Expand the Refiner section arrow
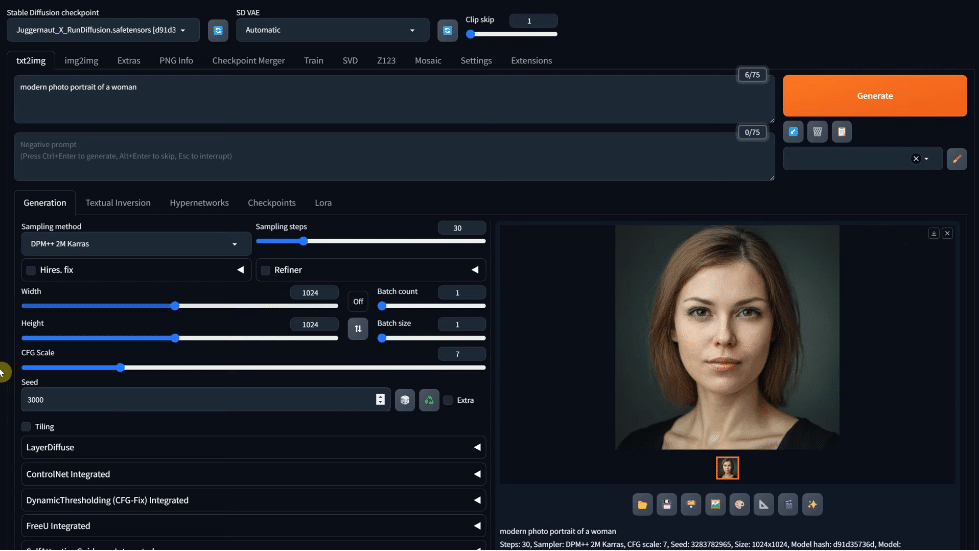979x551 pixels. point(475,270)
